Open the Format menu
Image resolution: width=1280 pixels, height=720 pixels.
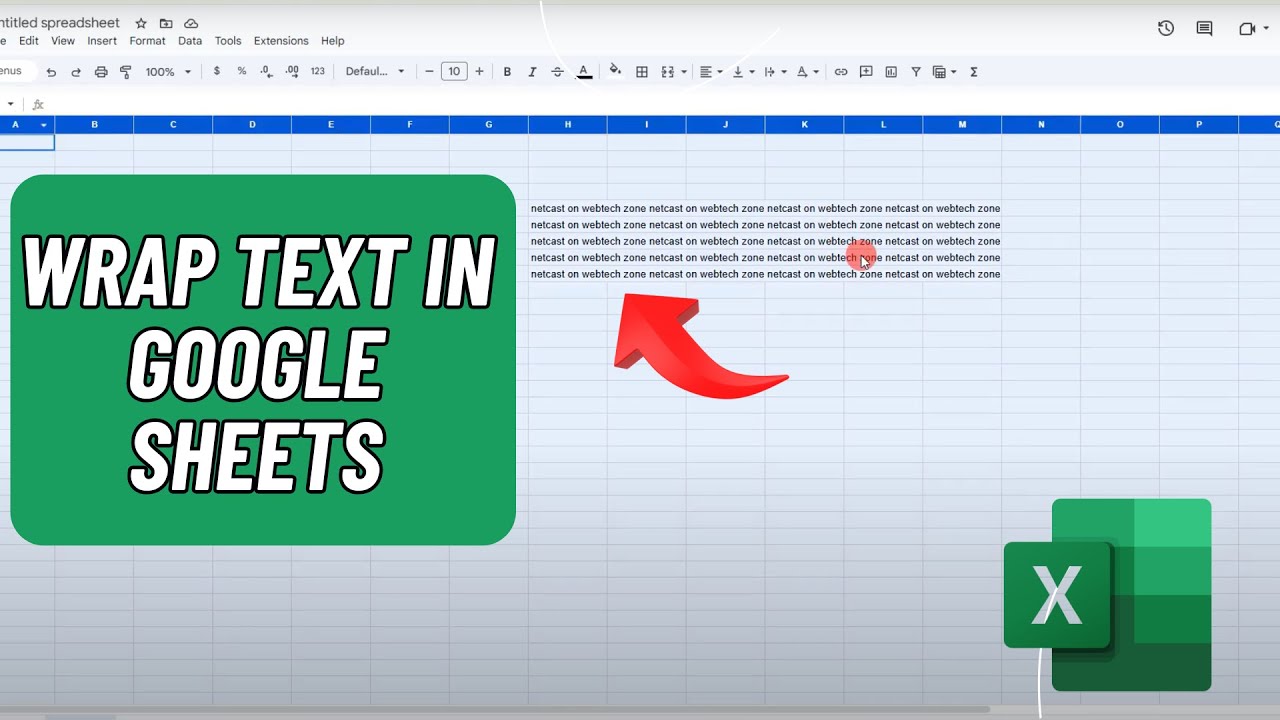tap(147, 41)
